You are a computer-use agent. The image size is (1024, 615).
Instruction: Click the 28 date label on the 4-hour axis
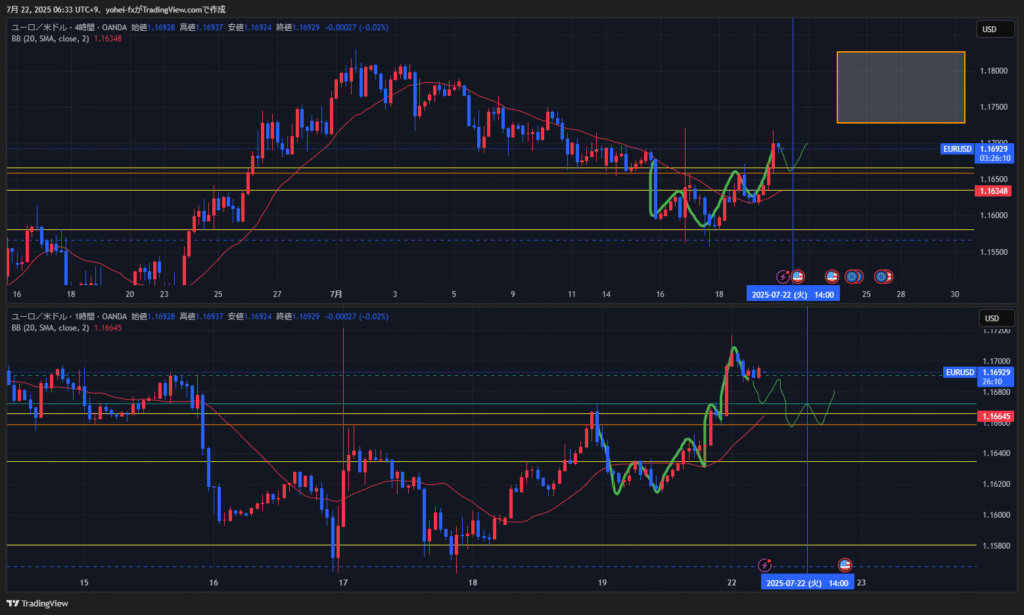click(901, 294)
